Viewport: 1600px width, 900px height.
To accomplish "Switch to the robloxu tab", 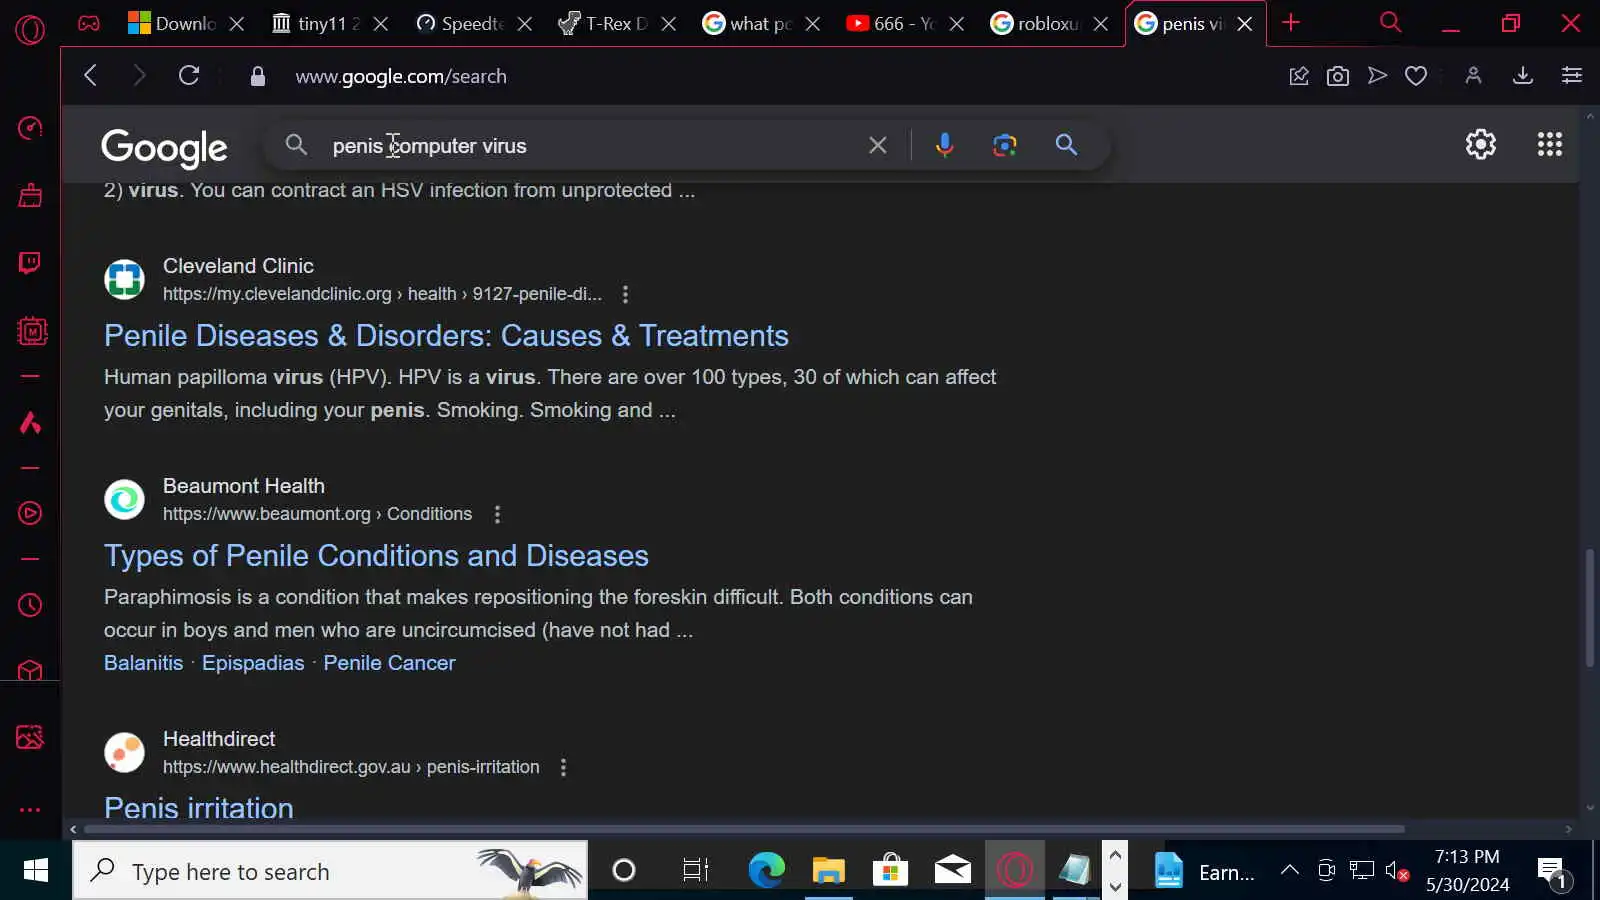I will click(1036, 23).
